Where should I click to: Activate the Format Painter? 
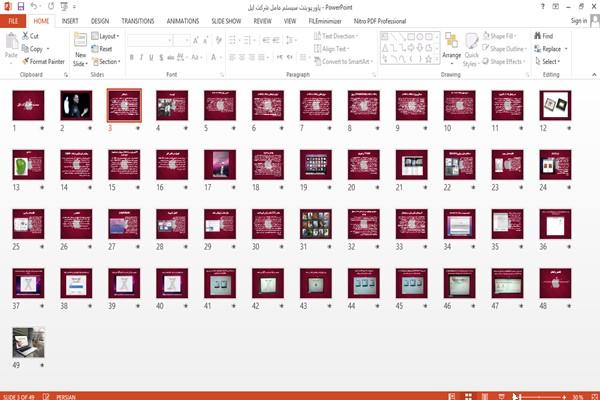tap(43, 61)
